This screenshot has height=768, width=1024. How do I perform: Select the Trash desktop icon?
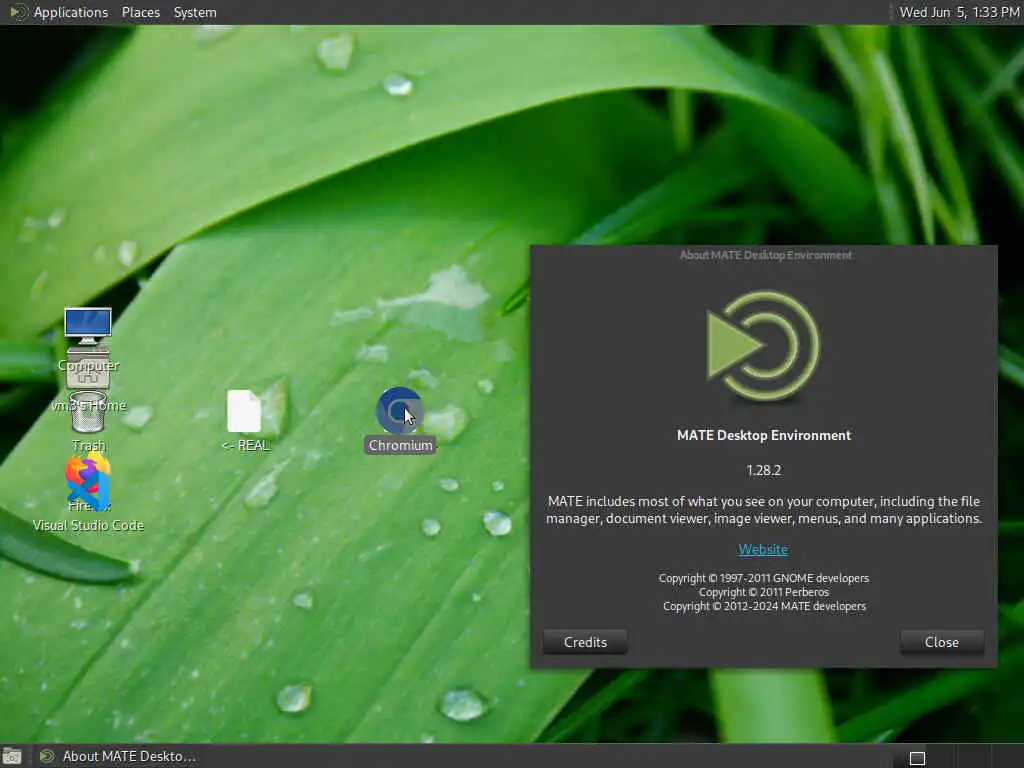click(88, 413)
